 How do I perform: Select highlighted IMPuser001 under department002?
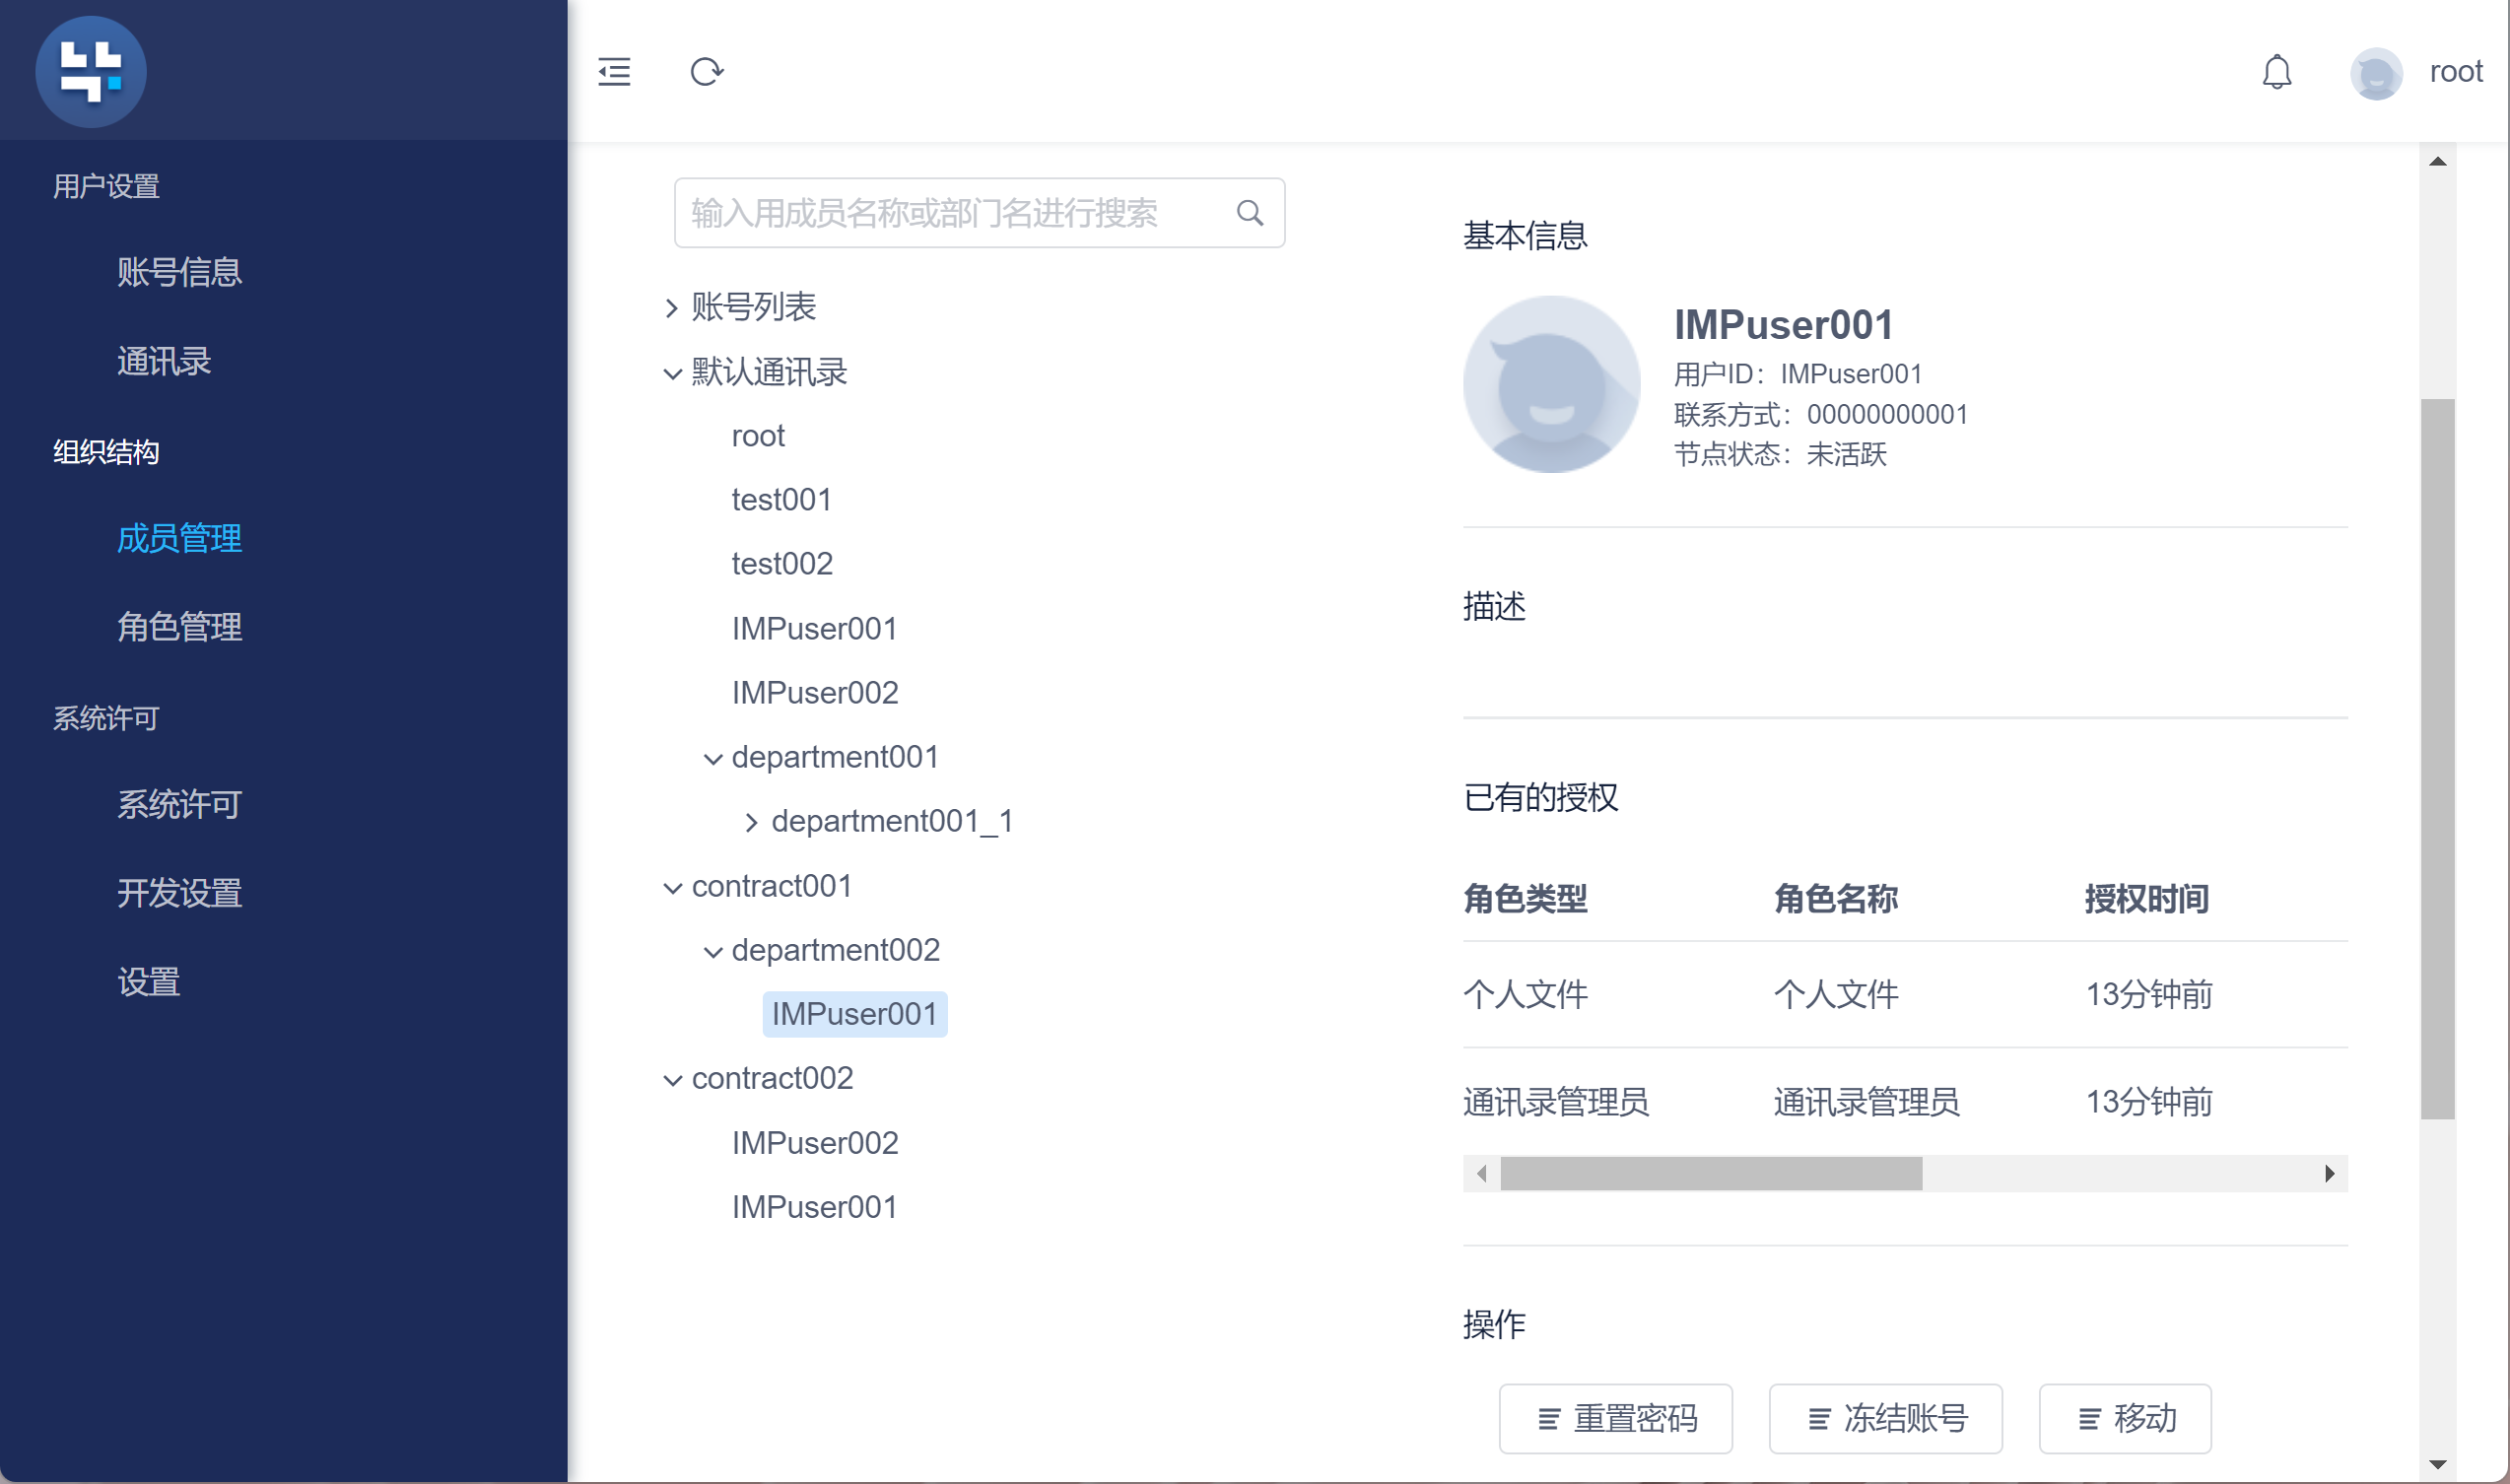[x=854, y=1014]
